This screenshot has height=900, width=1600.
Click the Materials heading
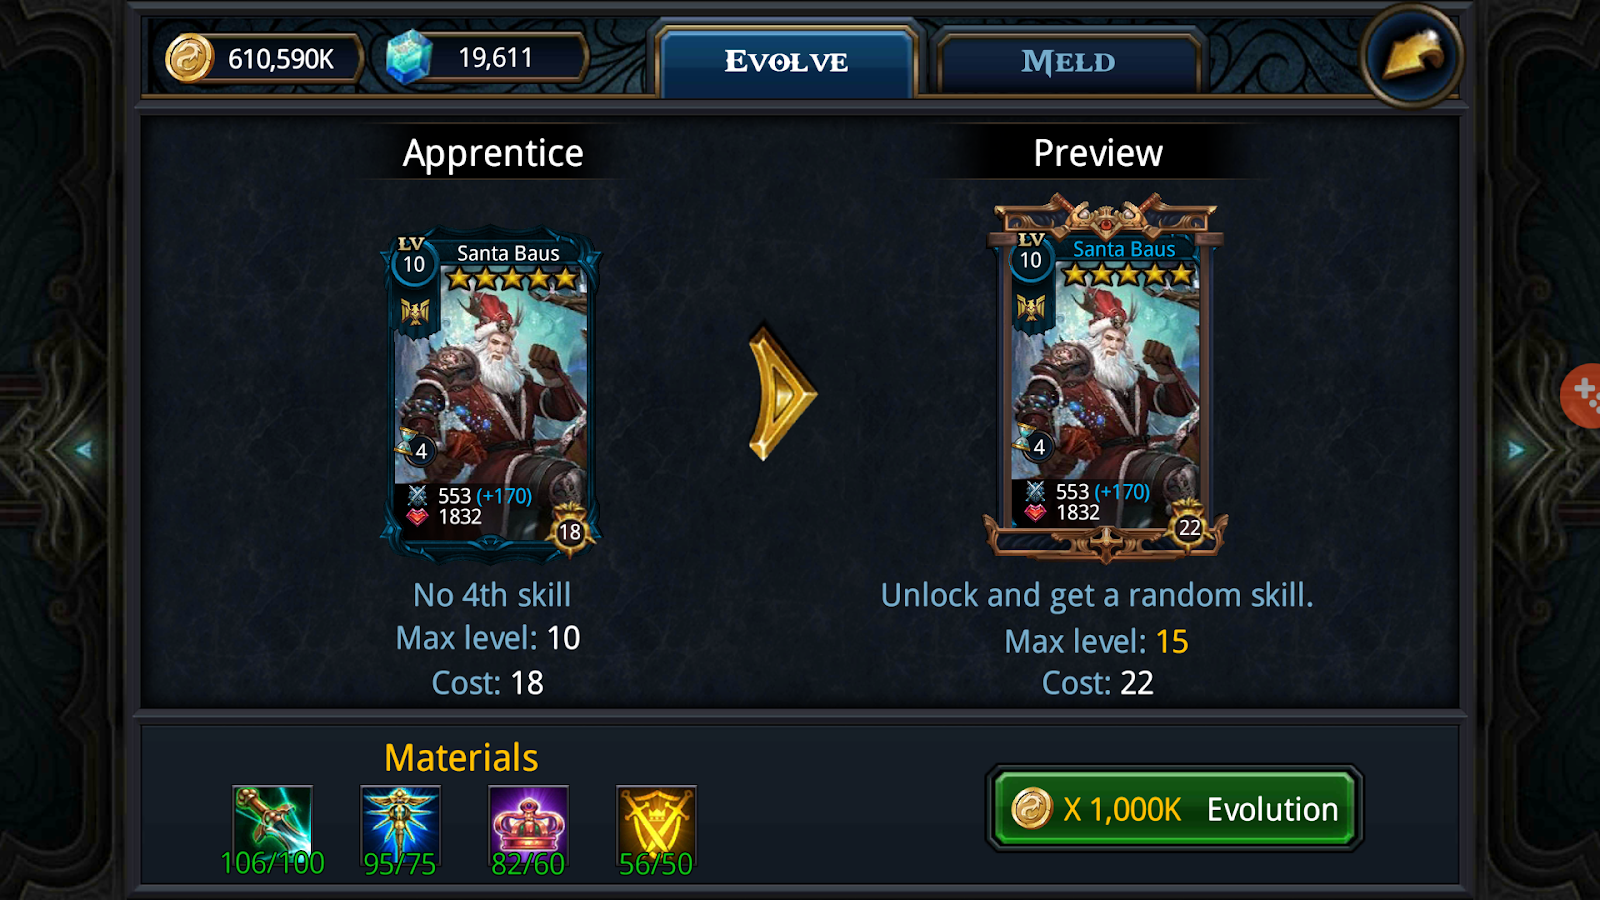pos(461,758)
